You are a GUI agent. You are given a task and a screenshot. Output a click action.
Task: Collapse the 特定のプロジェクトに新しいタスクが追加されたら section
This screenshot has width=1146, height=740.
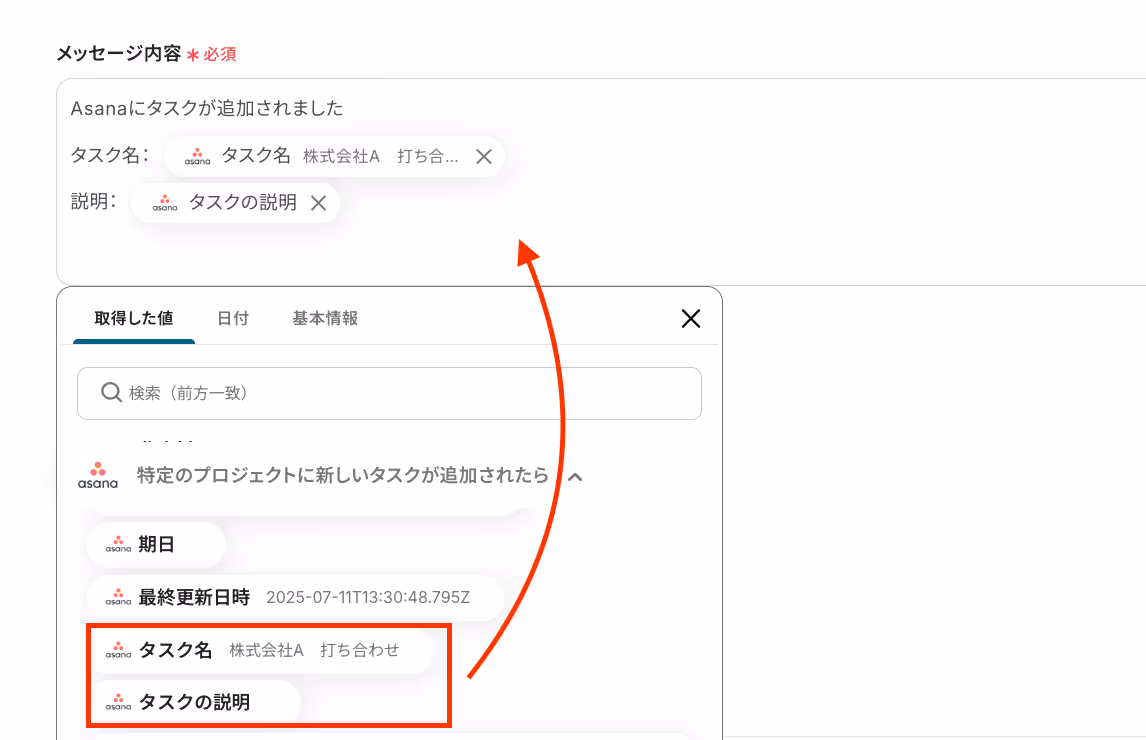point(575,477)
